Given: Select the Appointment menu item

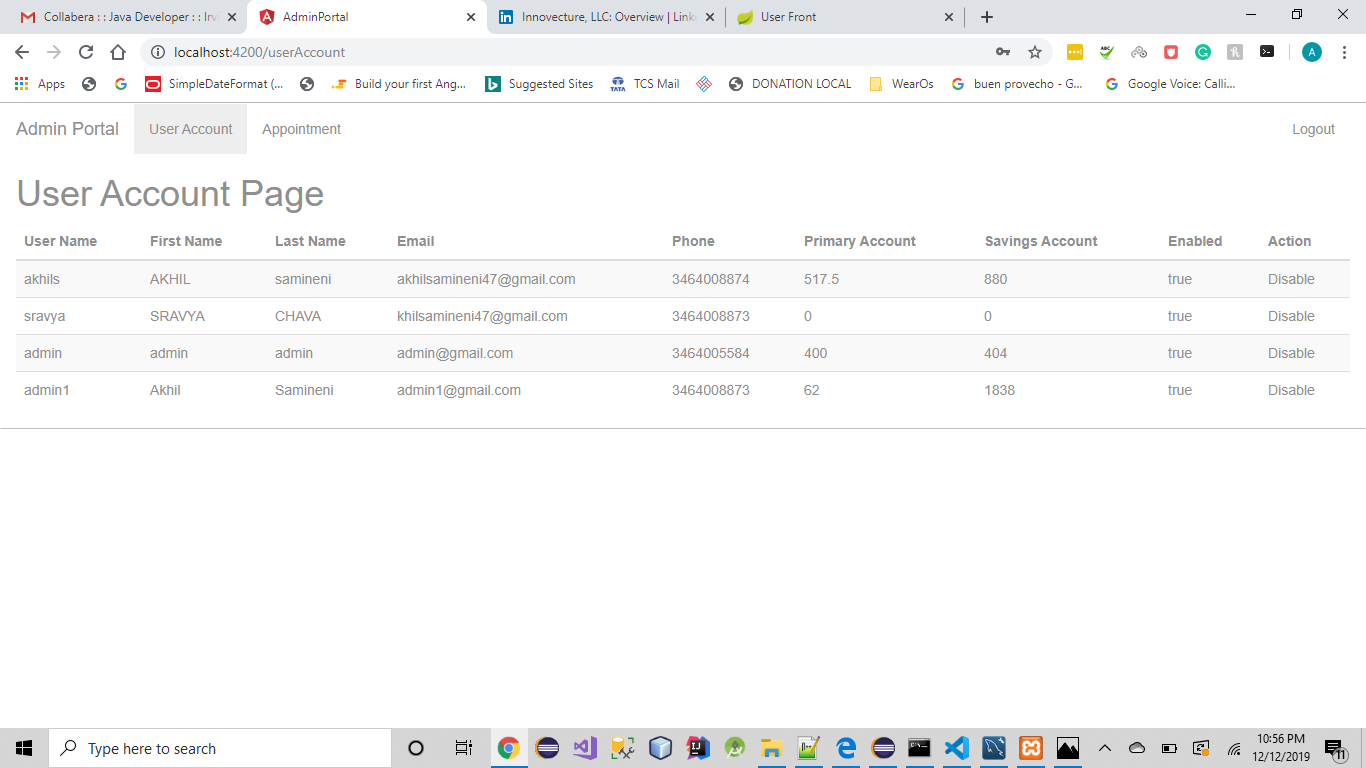Looking at the screenshot, I should click(x=301, y=129).
